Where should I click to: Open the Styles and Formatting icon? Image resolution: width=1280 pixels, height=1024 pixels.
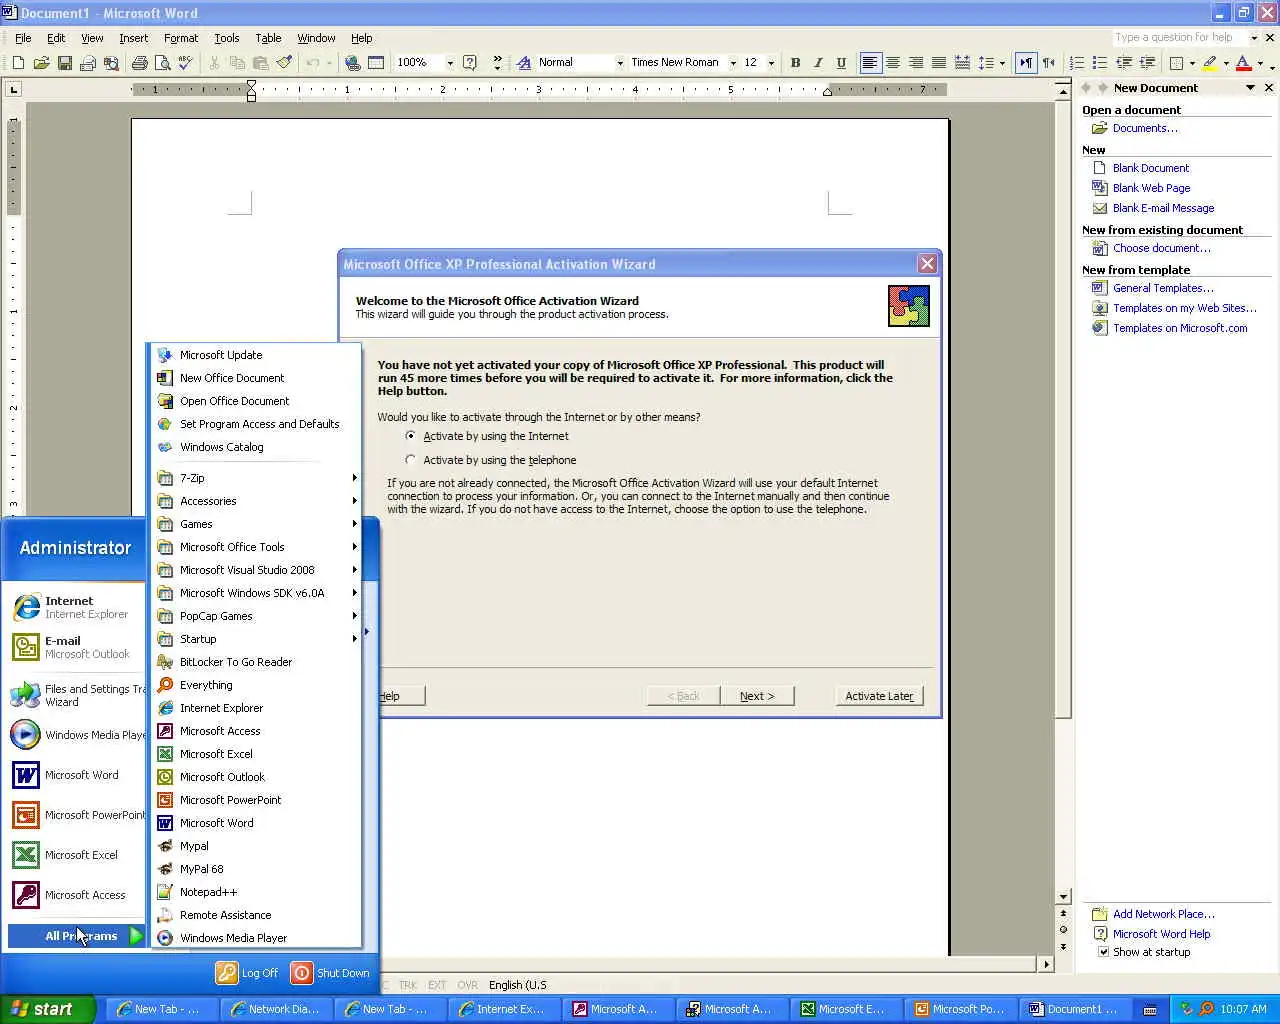524,63
